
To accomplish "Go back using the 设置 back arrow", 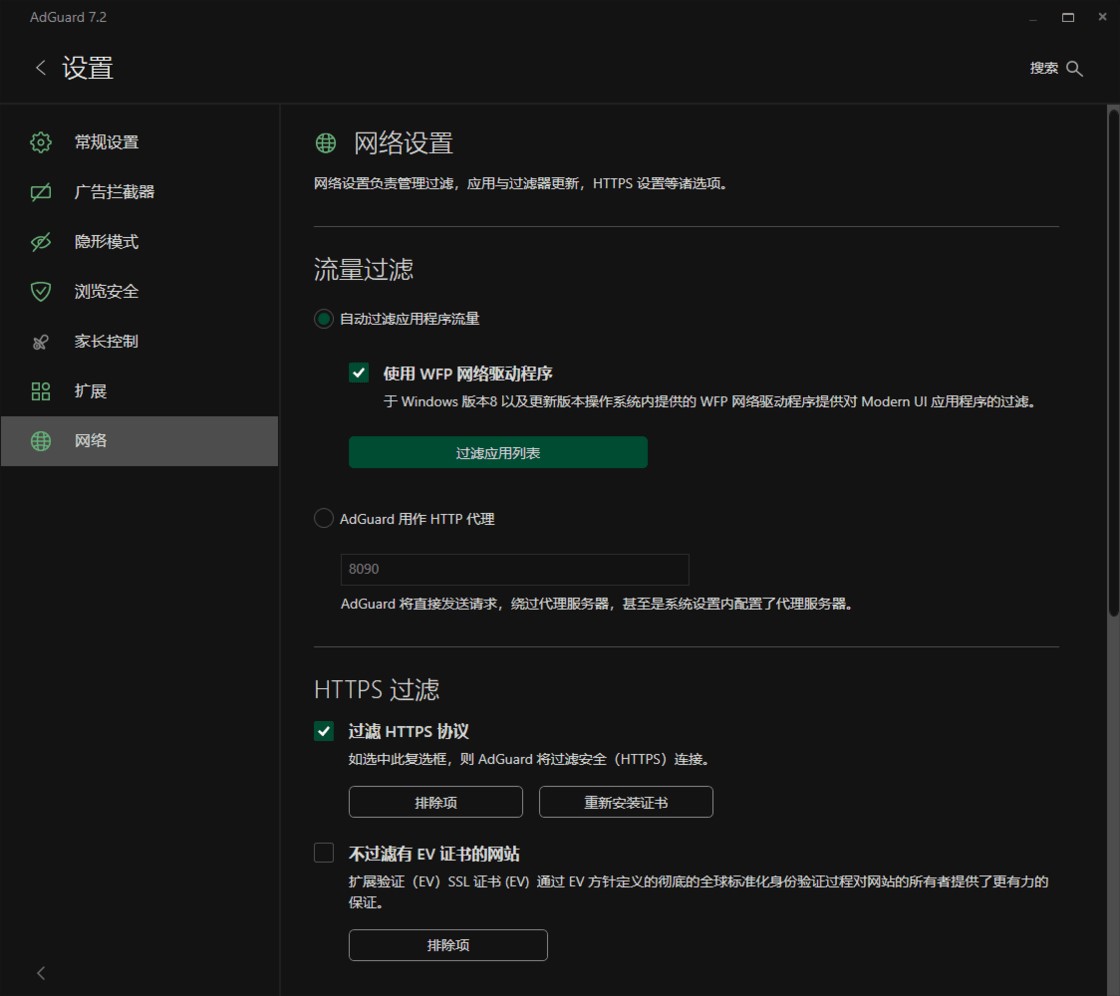I will tap(40, 68).
